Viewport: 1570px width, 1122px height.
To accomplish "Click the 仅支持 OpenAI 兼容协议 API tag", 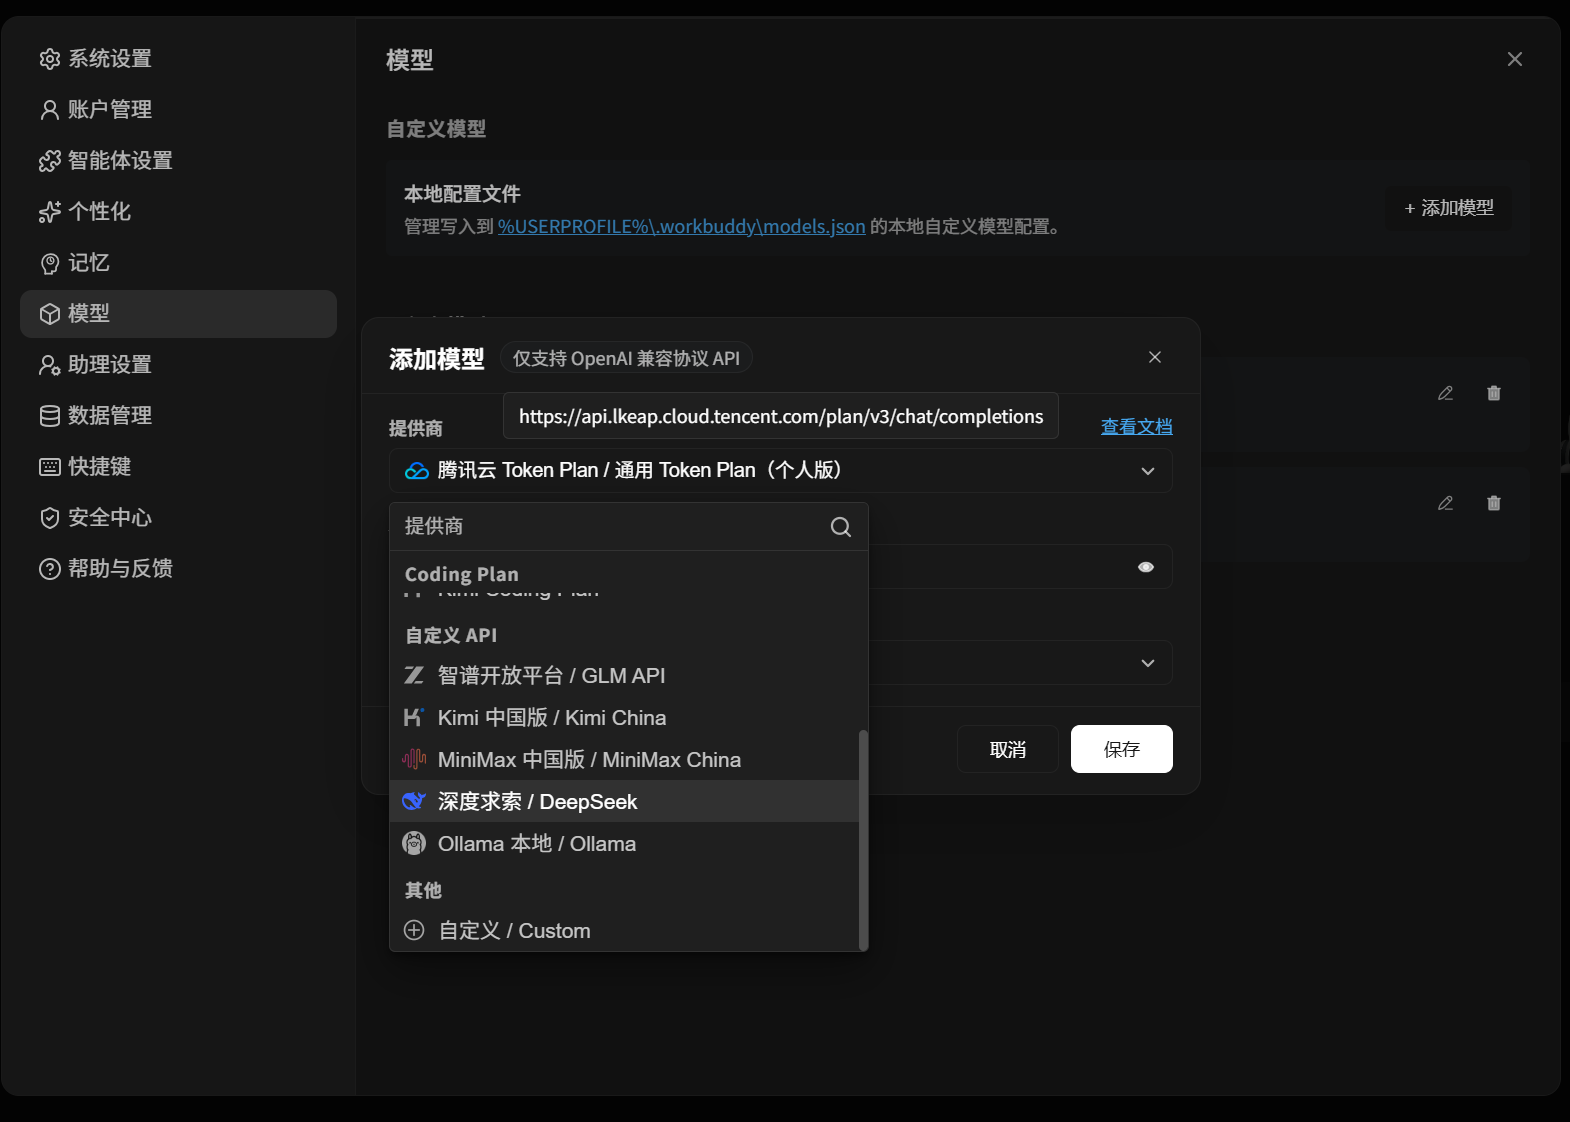I will 626,359.
